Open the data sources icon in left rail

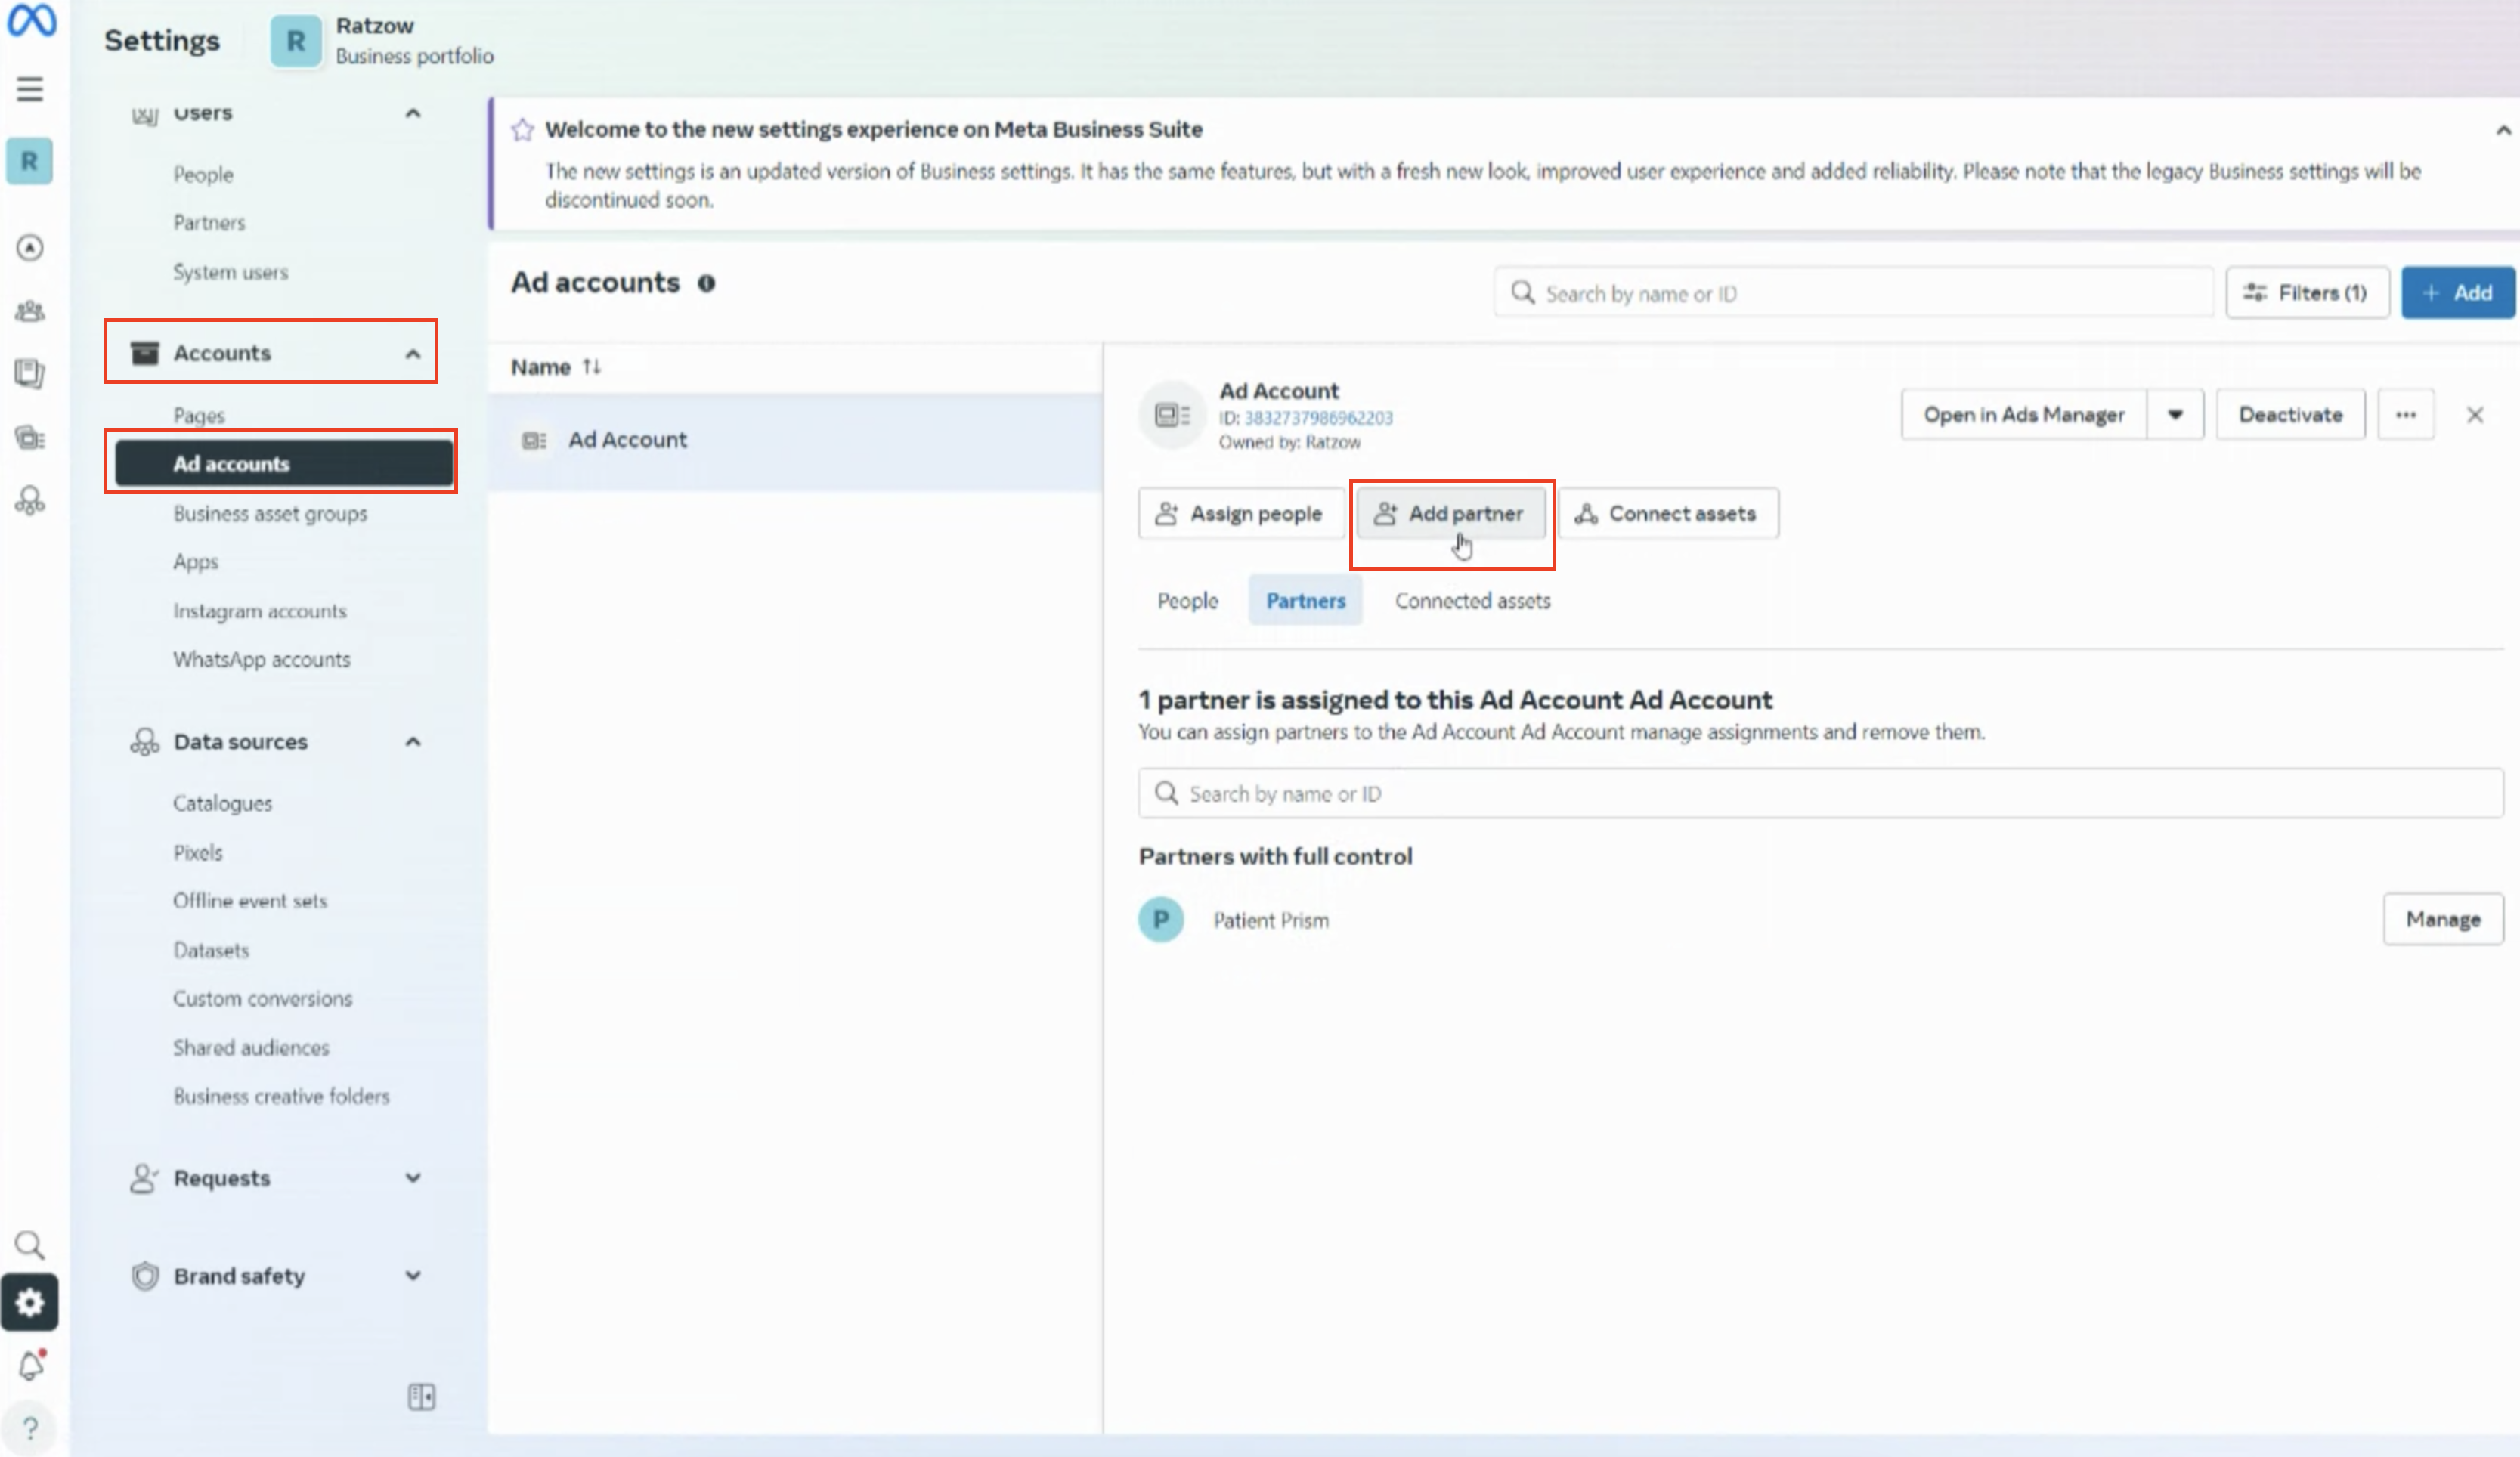click(30, 500)
